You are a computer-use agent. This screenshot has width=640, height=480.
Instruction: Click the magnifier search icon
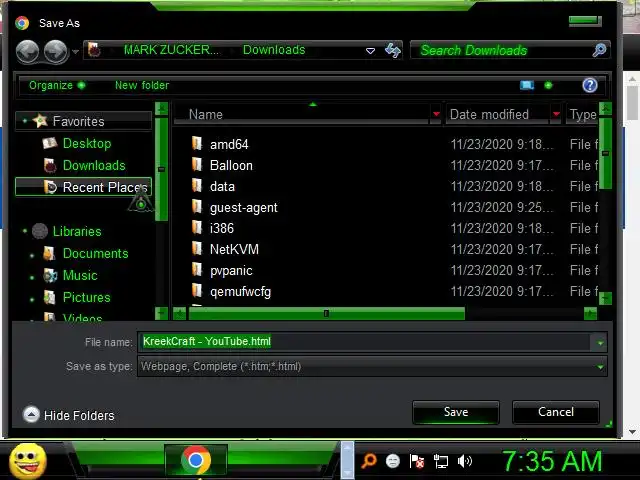pos(599,50)
